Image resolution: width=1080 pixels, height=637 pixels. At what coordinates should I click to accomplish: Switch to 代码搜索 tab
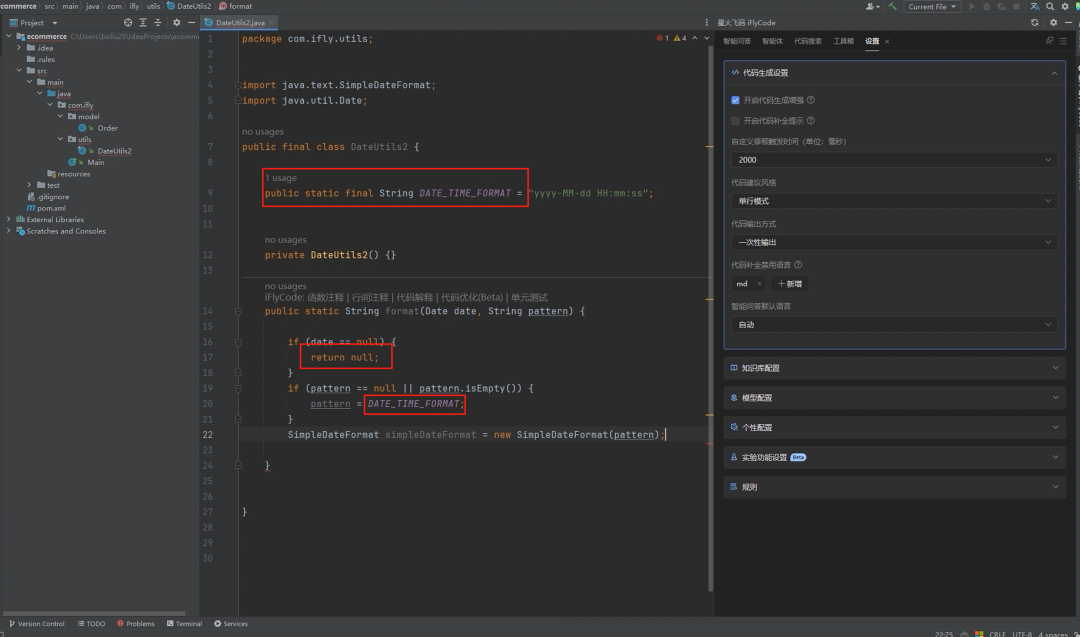point(807,41)
